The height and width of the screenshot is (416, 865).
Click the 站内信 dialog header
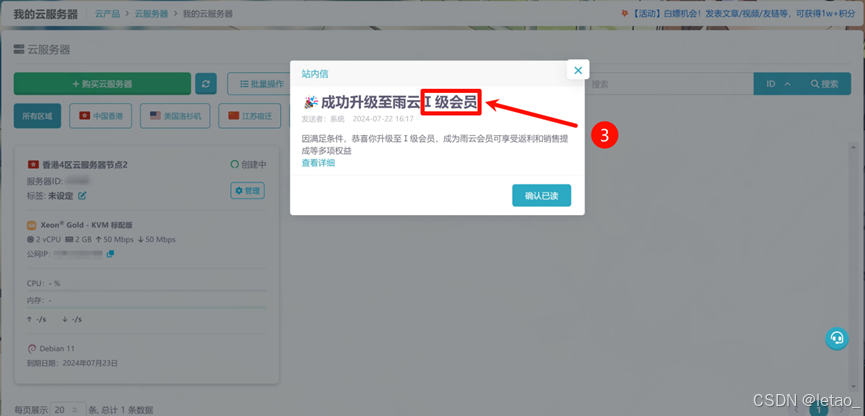pyautogui.click(x=315, y=73)
